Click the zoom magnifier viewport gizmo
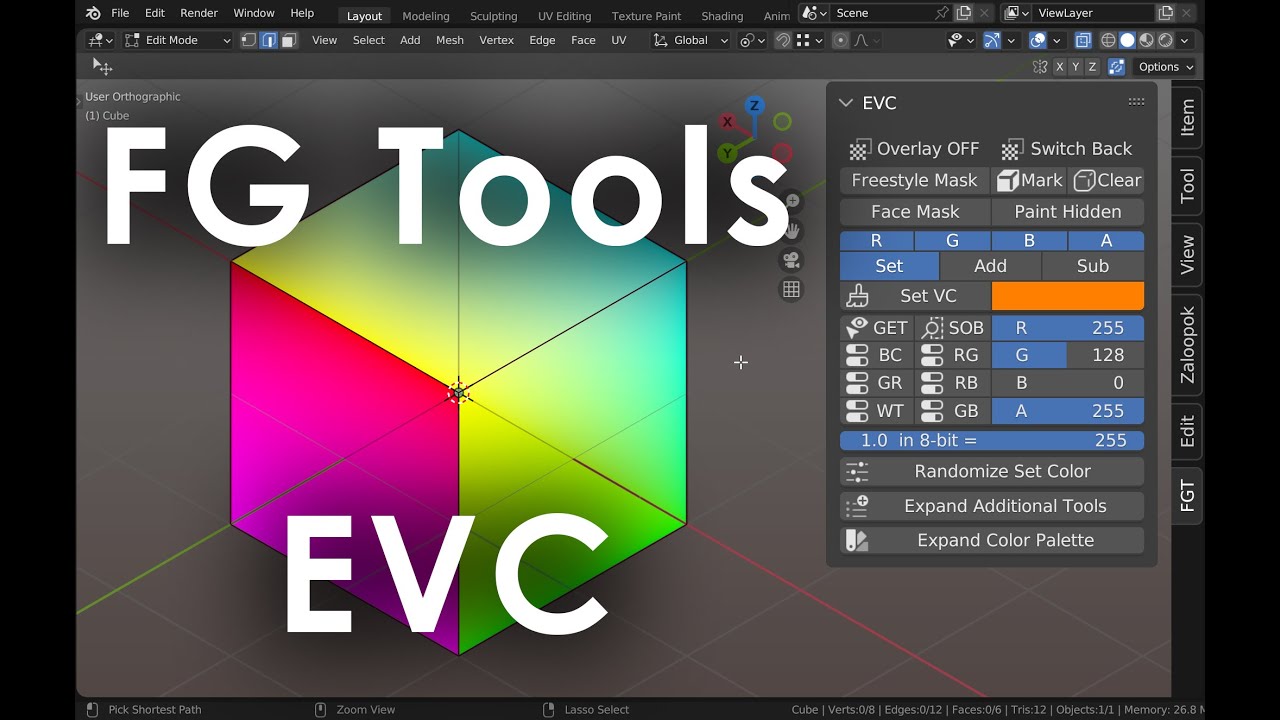This screenshot has width=1280, height=720. click(792, 201)
